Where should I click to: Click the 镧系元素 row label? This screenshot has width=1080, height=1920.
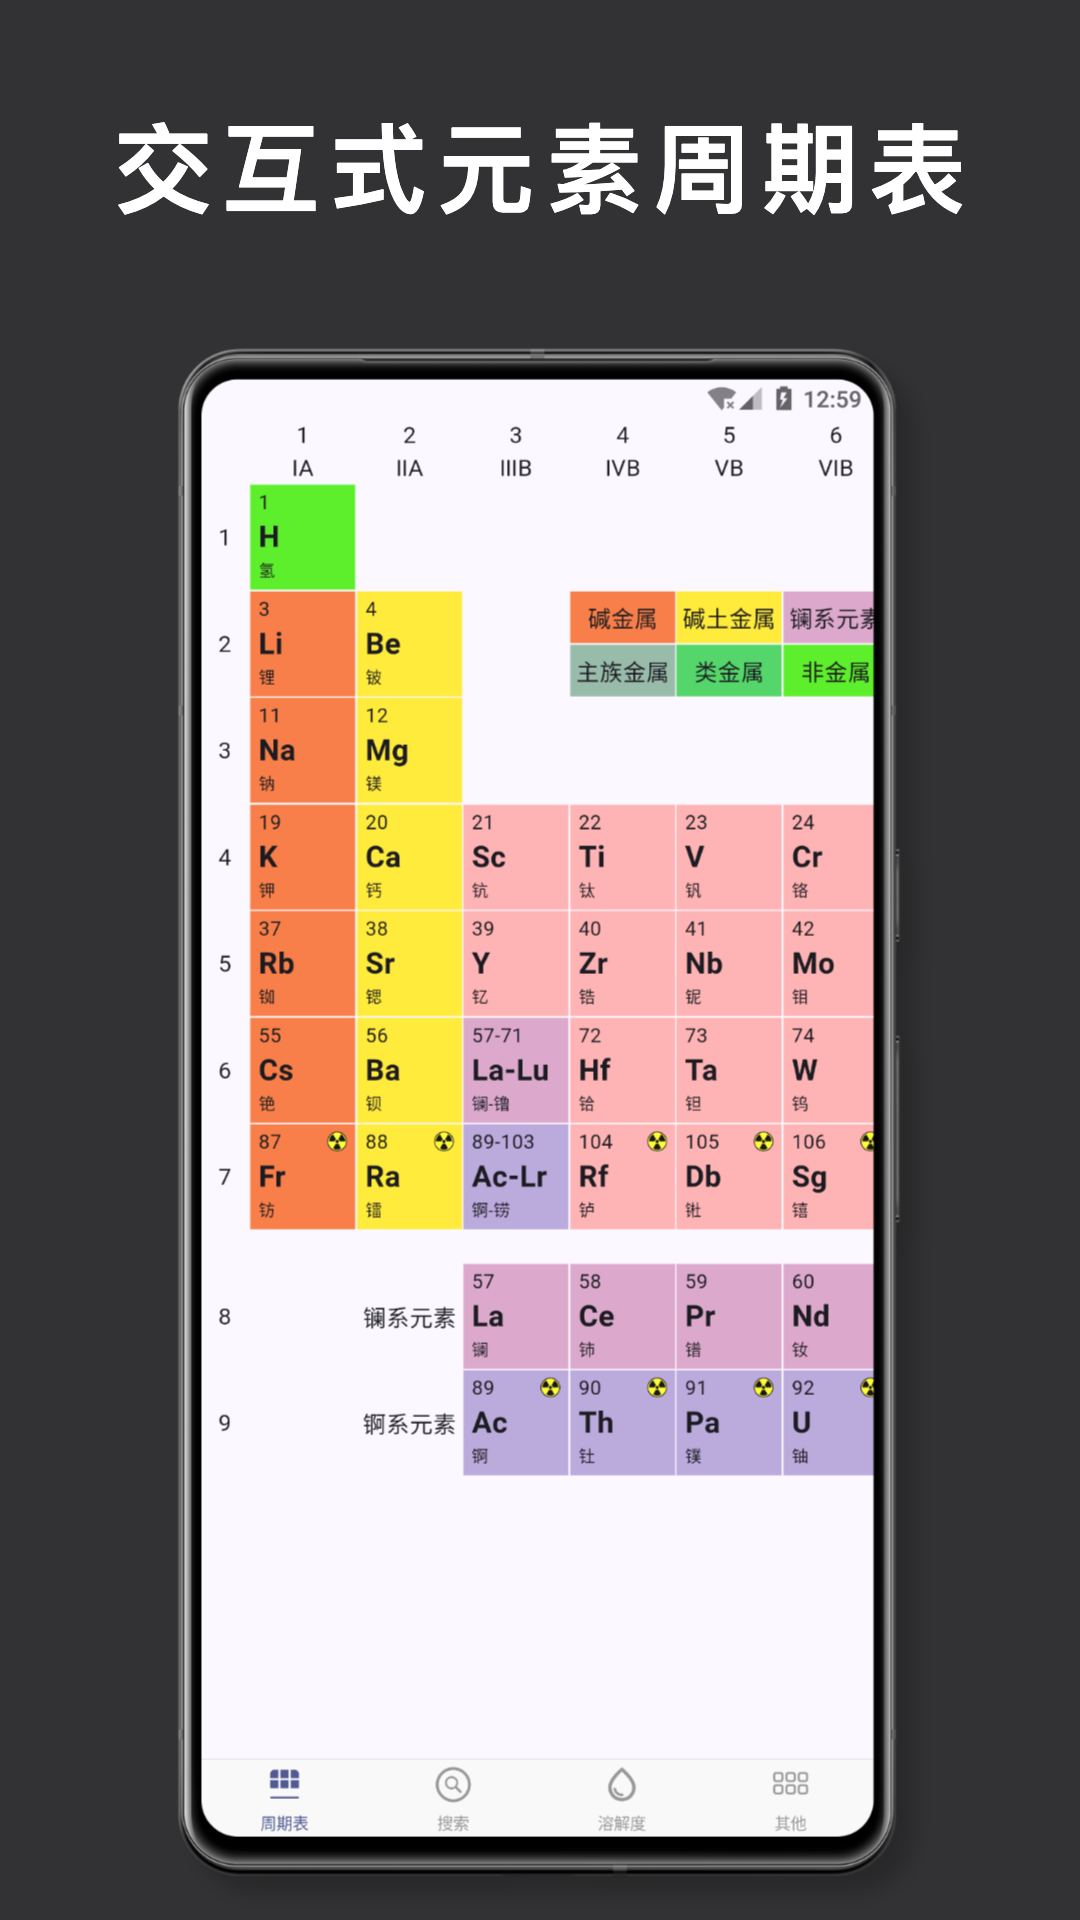(x=409, y=1318)
